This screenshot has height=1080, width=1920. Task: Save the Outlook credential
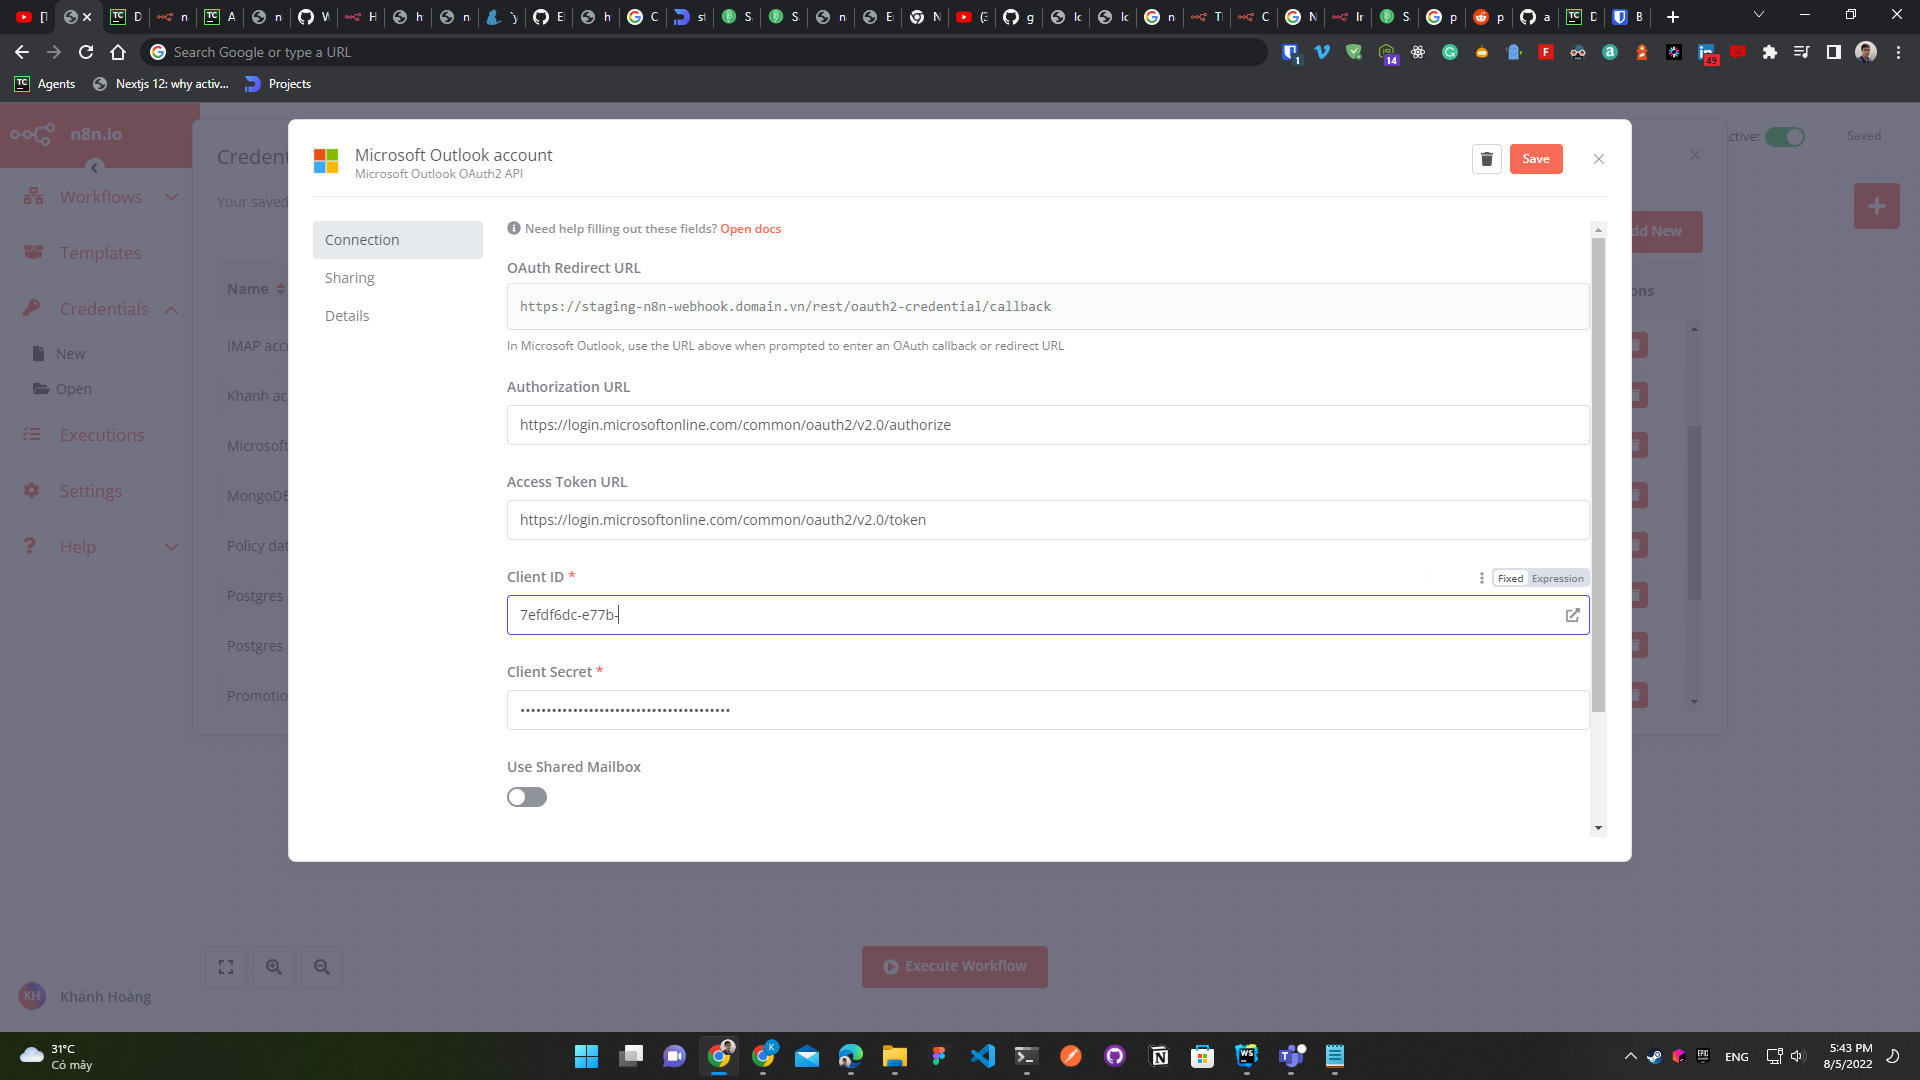(1535, 159)
